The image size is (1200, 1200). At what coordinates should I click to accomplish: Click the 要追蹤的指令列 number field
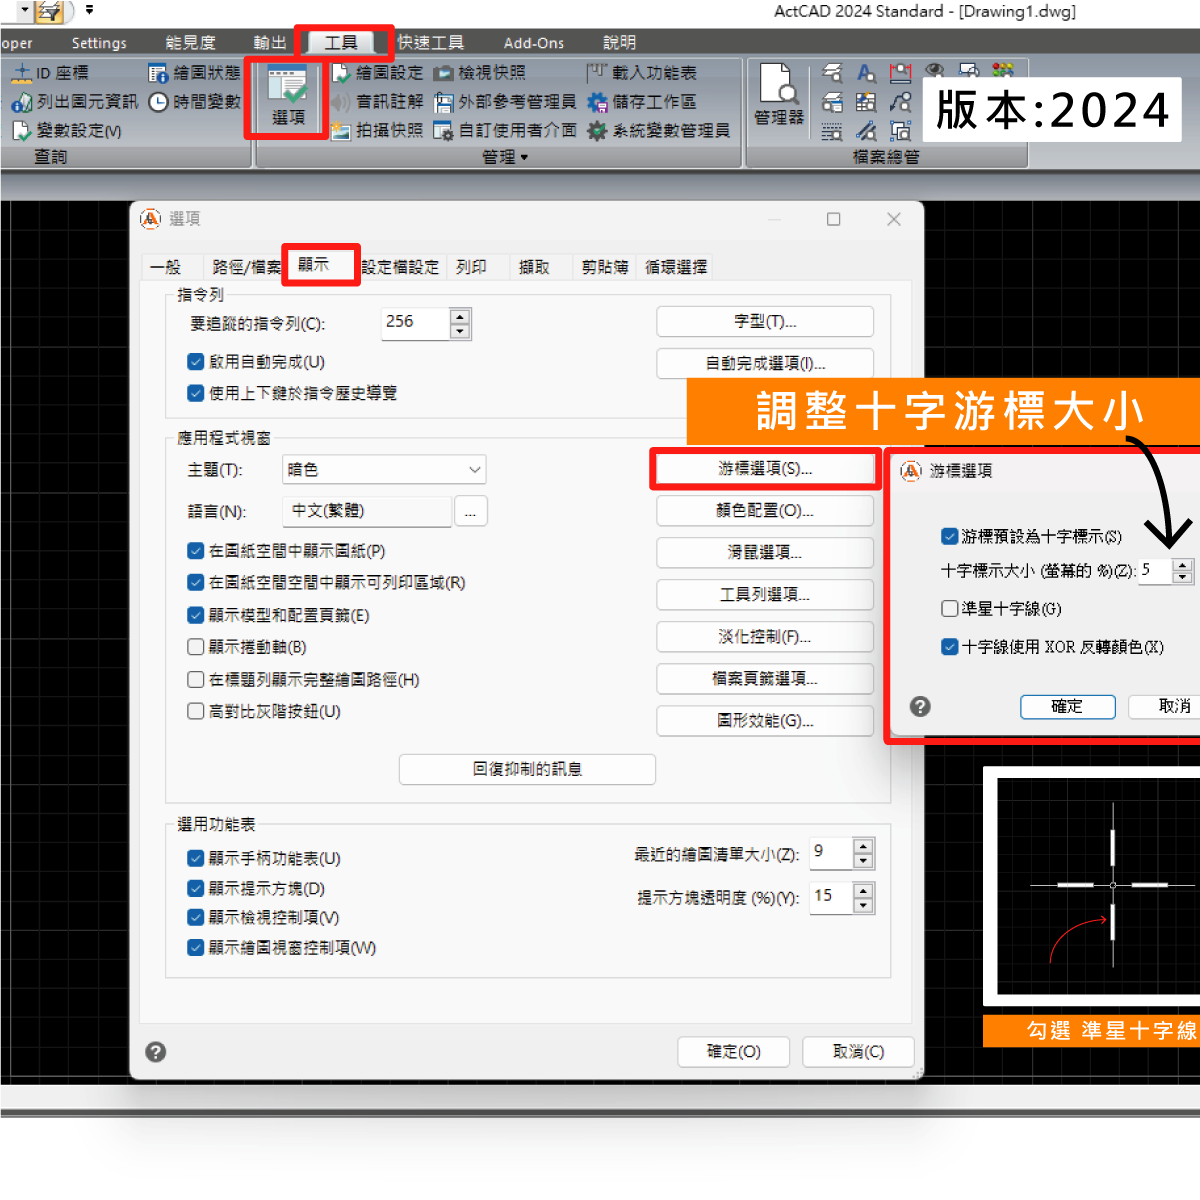click(x=416, y=323)
